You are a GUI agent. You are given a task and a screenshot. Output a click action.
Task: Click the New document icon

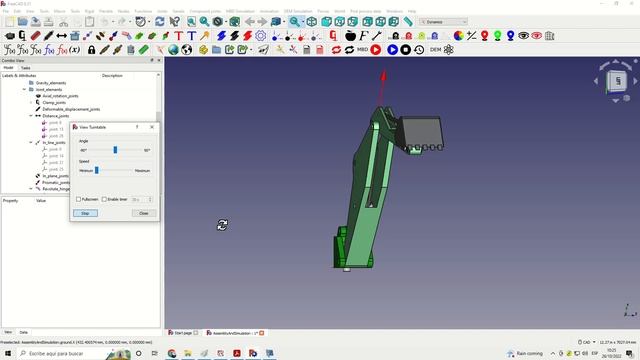10,22
